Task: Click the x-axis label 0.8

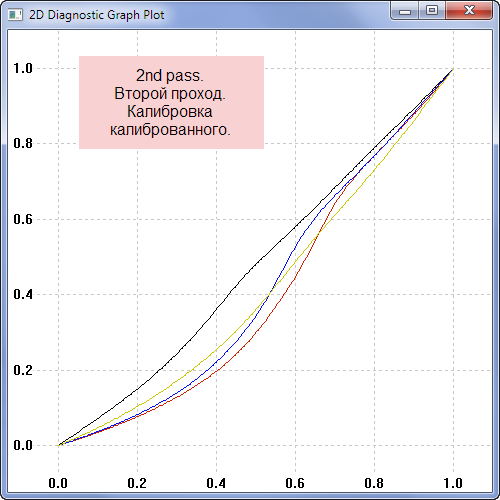Action: [374, 483]
